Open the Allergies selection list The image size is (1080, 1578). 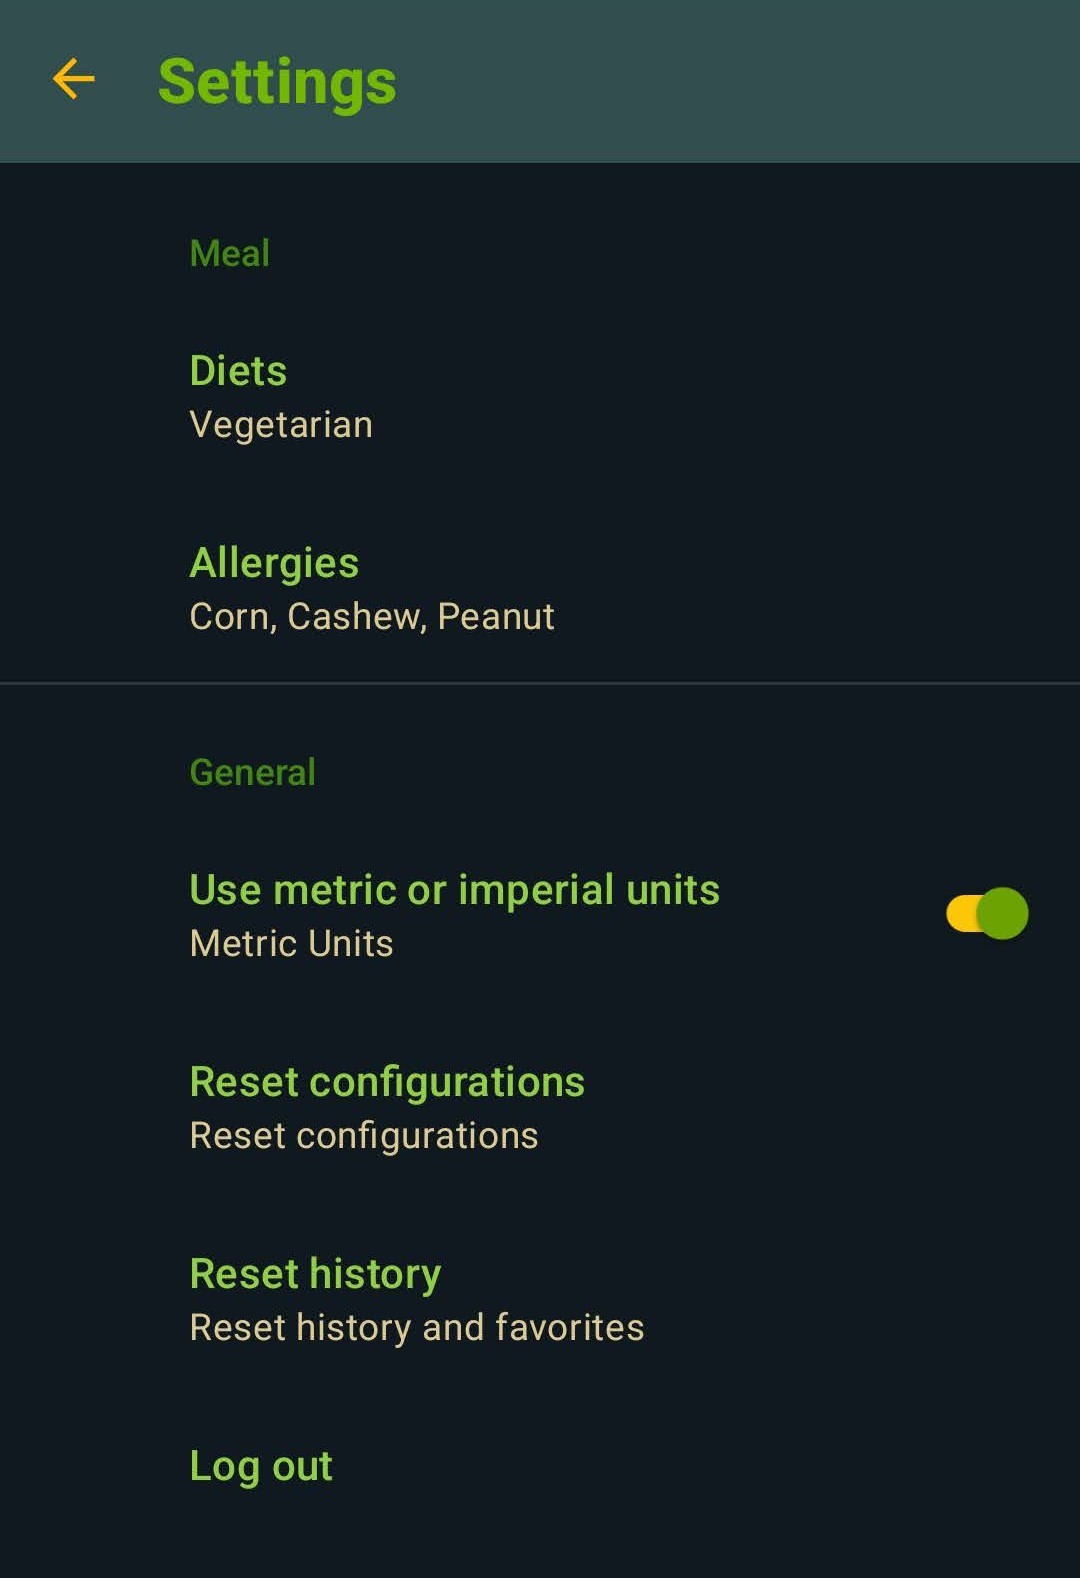[x=274, y=563]
